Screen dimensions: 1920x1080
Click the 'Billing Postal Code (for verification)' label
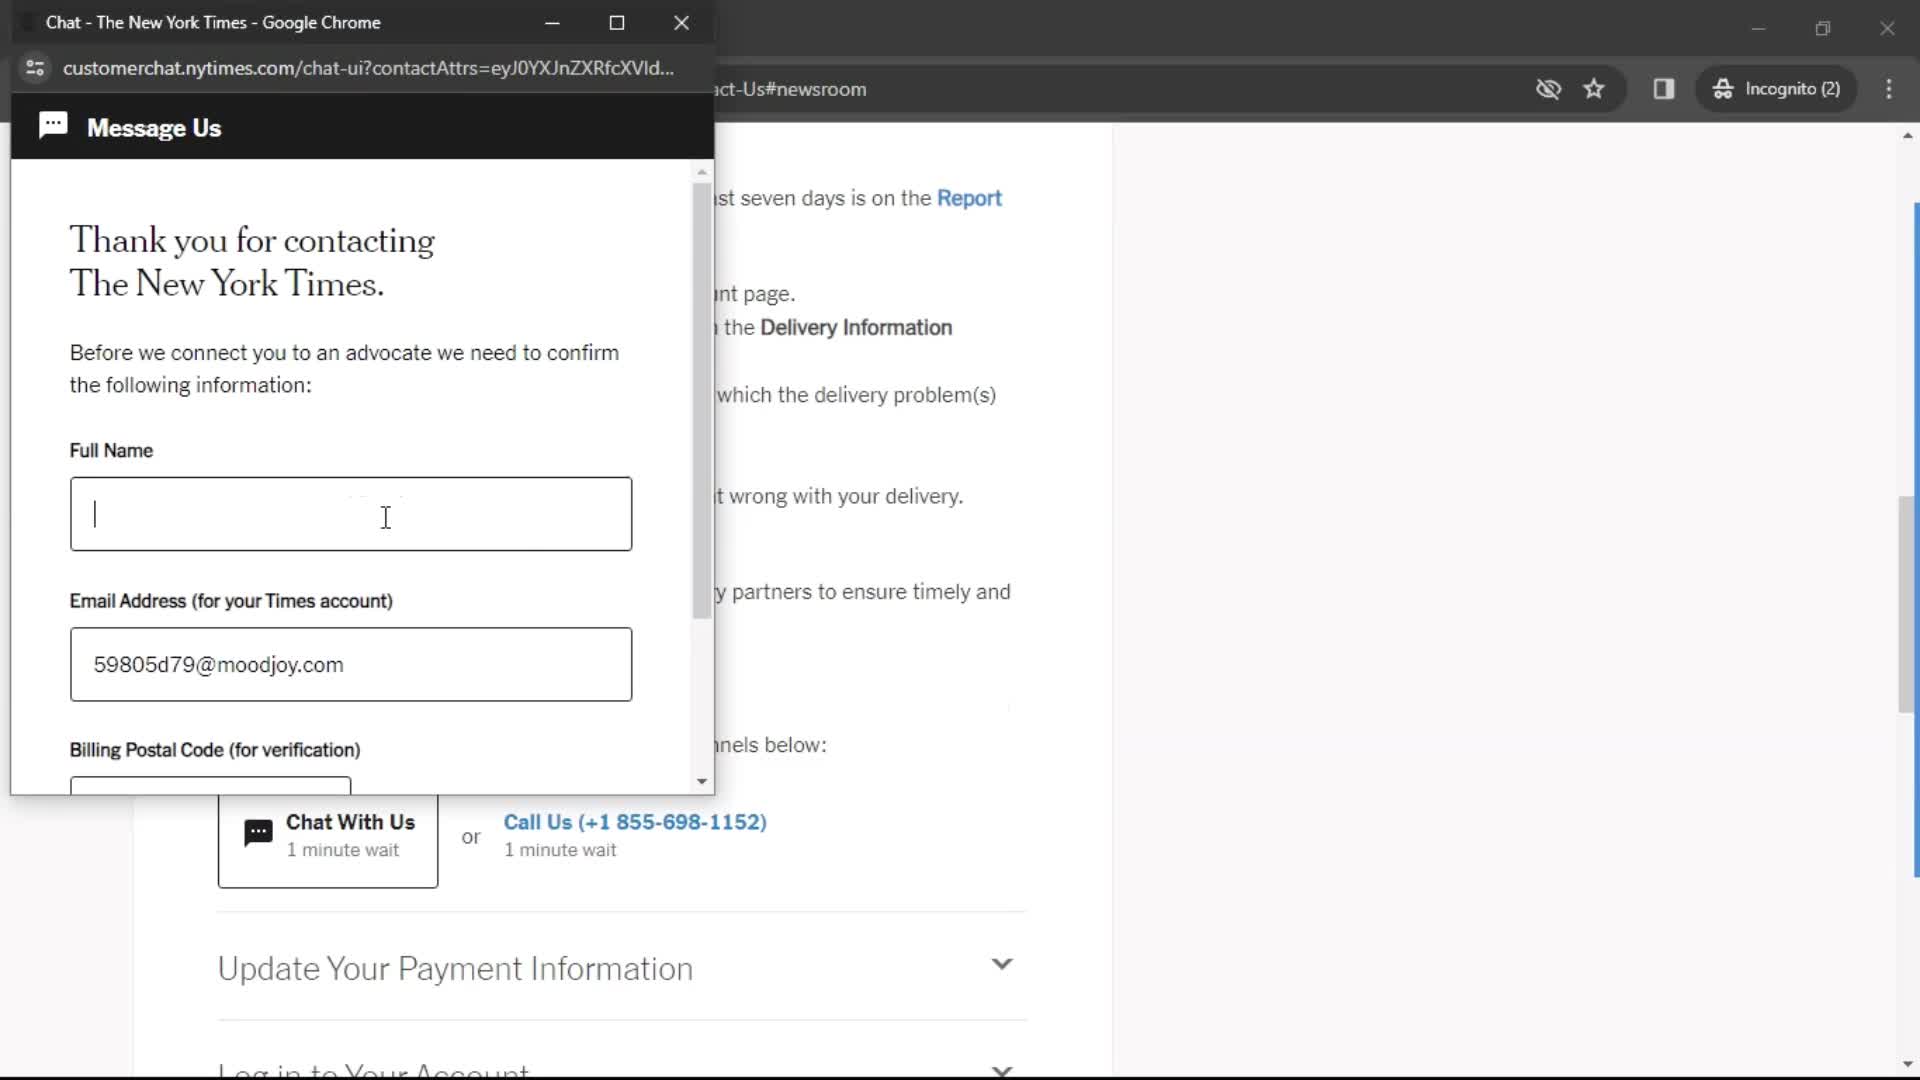pos(215,750)
